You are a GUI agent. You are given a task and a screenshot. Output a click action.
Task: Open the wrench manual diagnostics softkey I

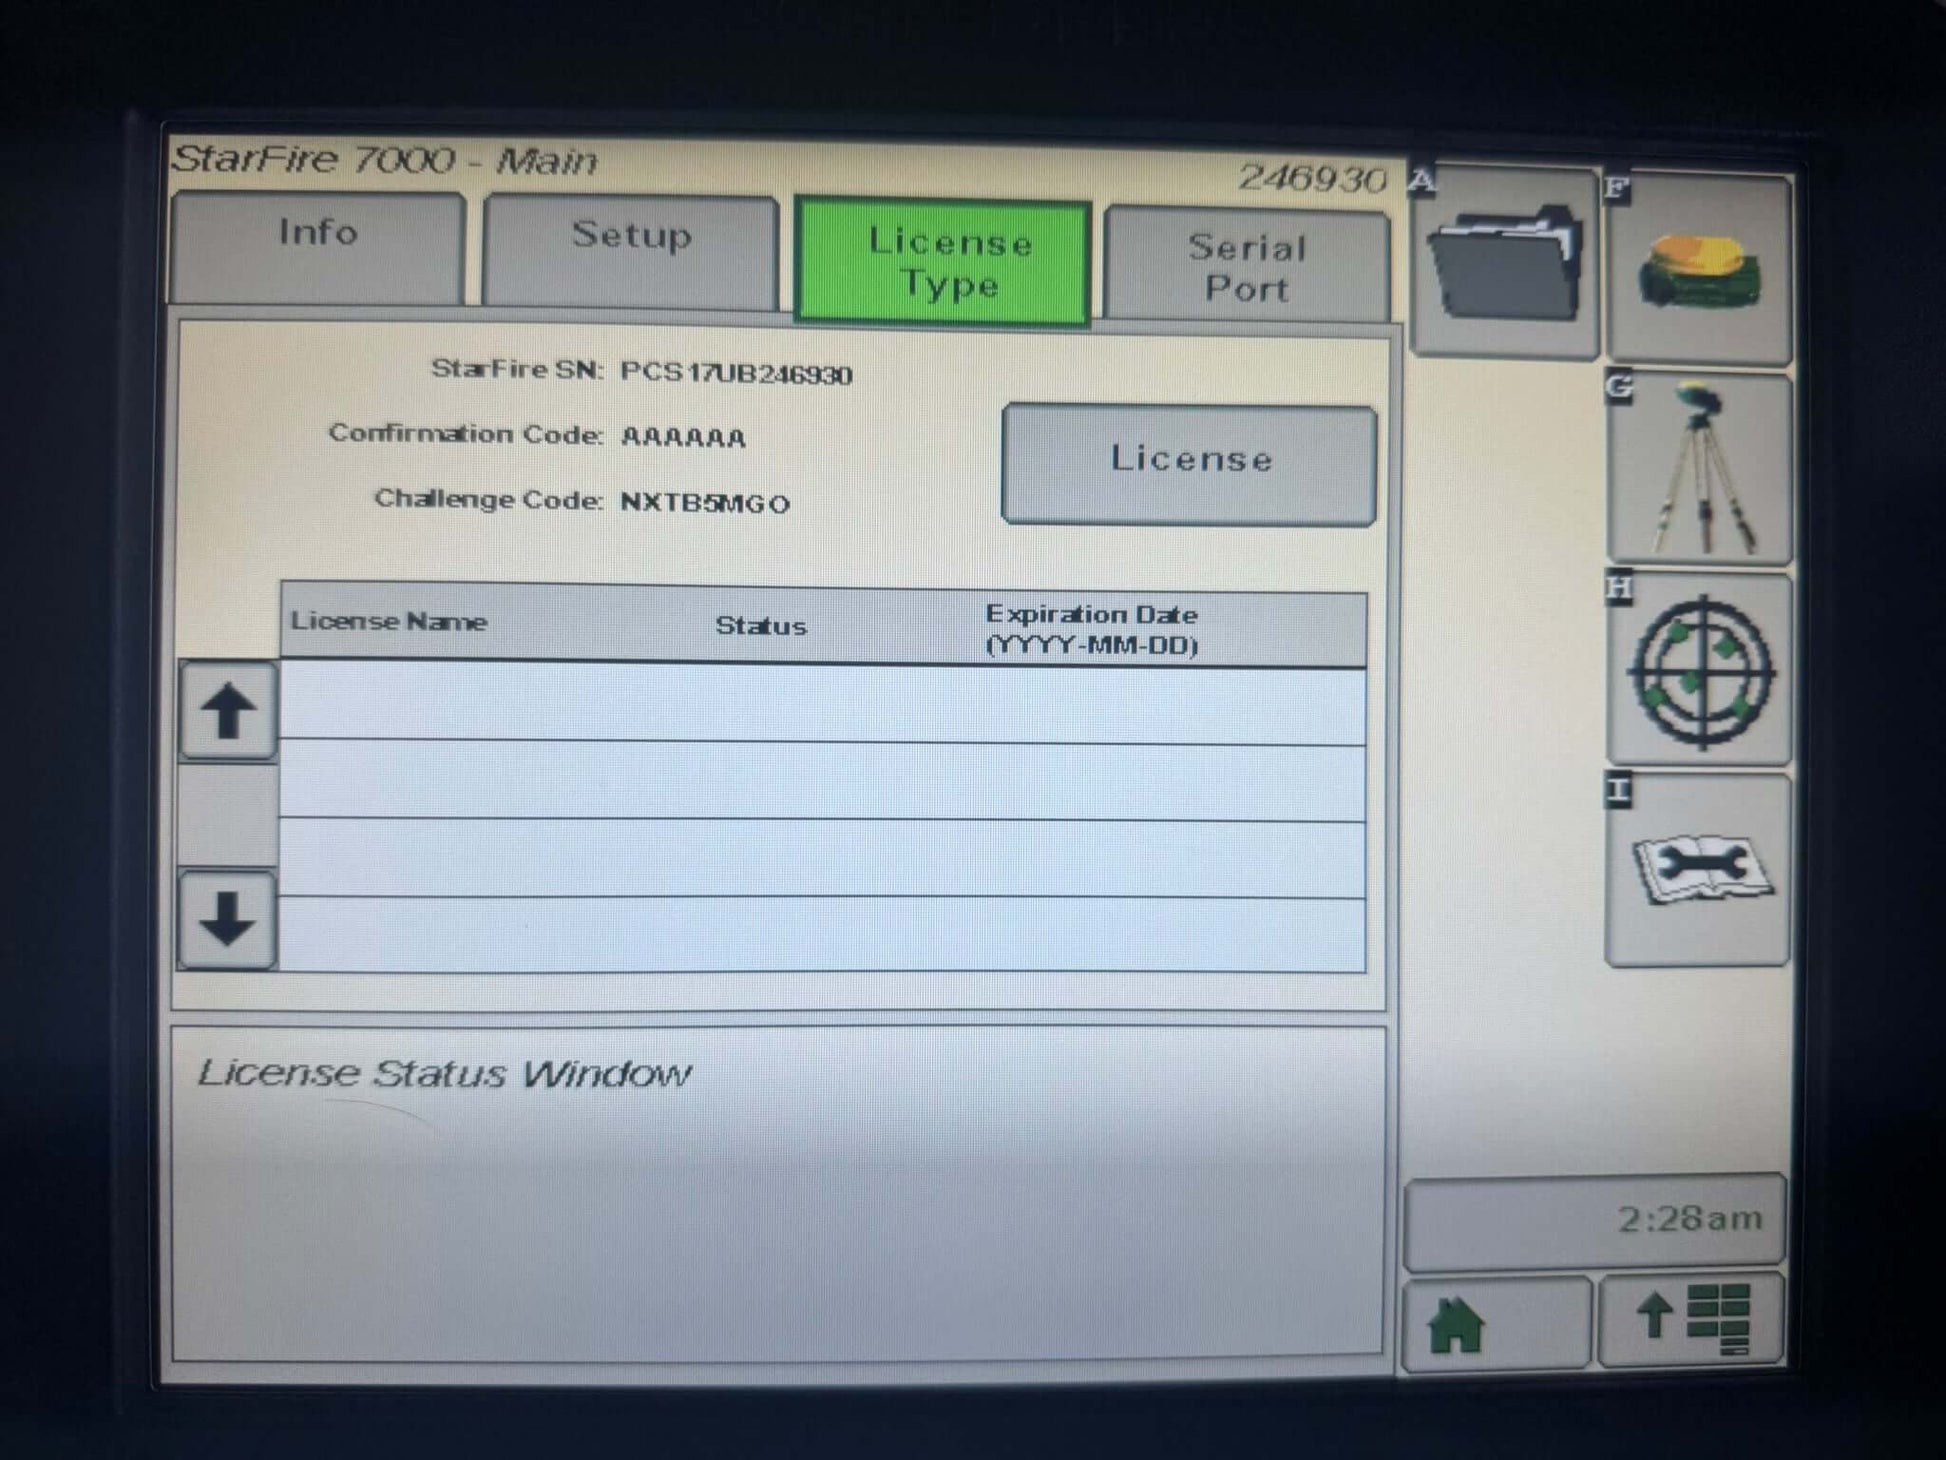click(x=1697, y=869)
